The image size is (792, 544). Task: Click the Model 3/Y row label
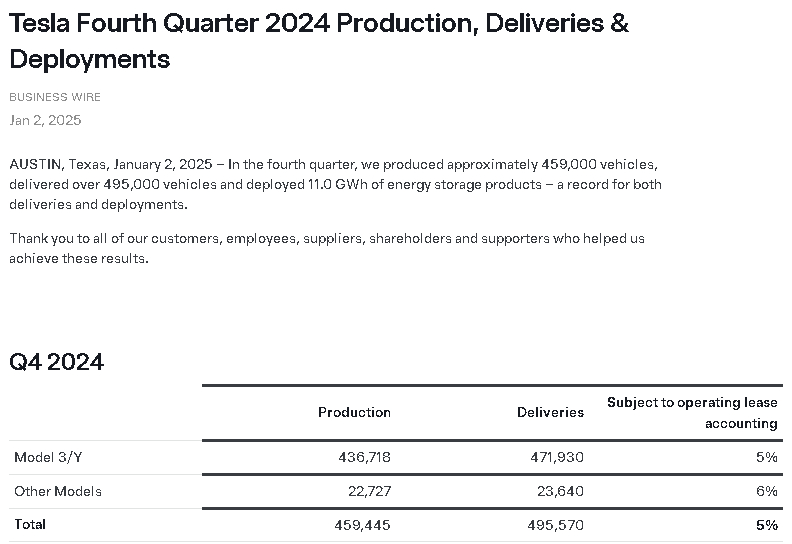click(48, 457)
